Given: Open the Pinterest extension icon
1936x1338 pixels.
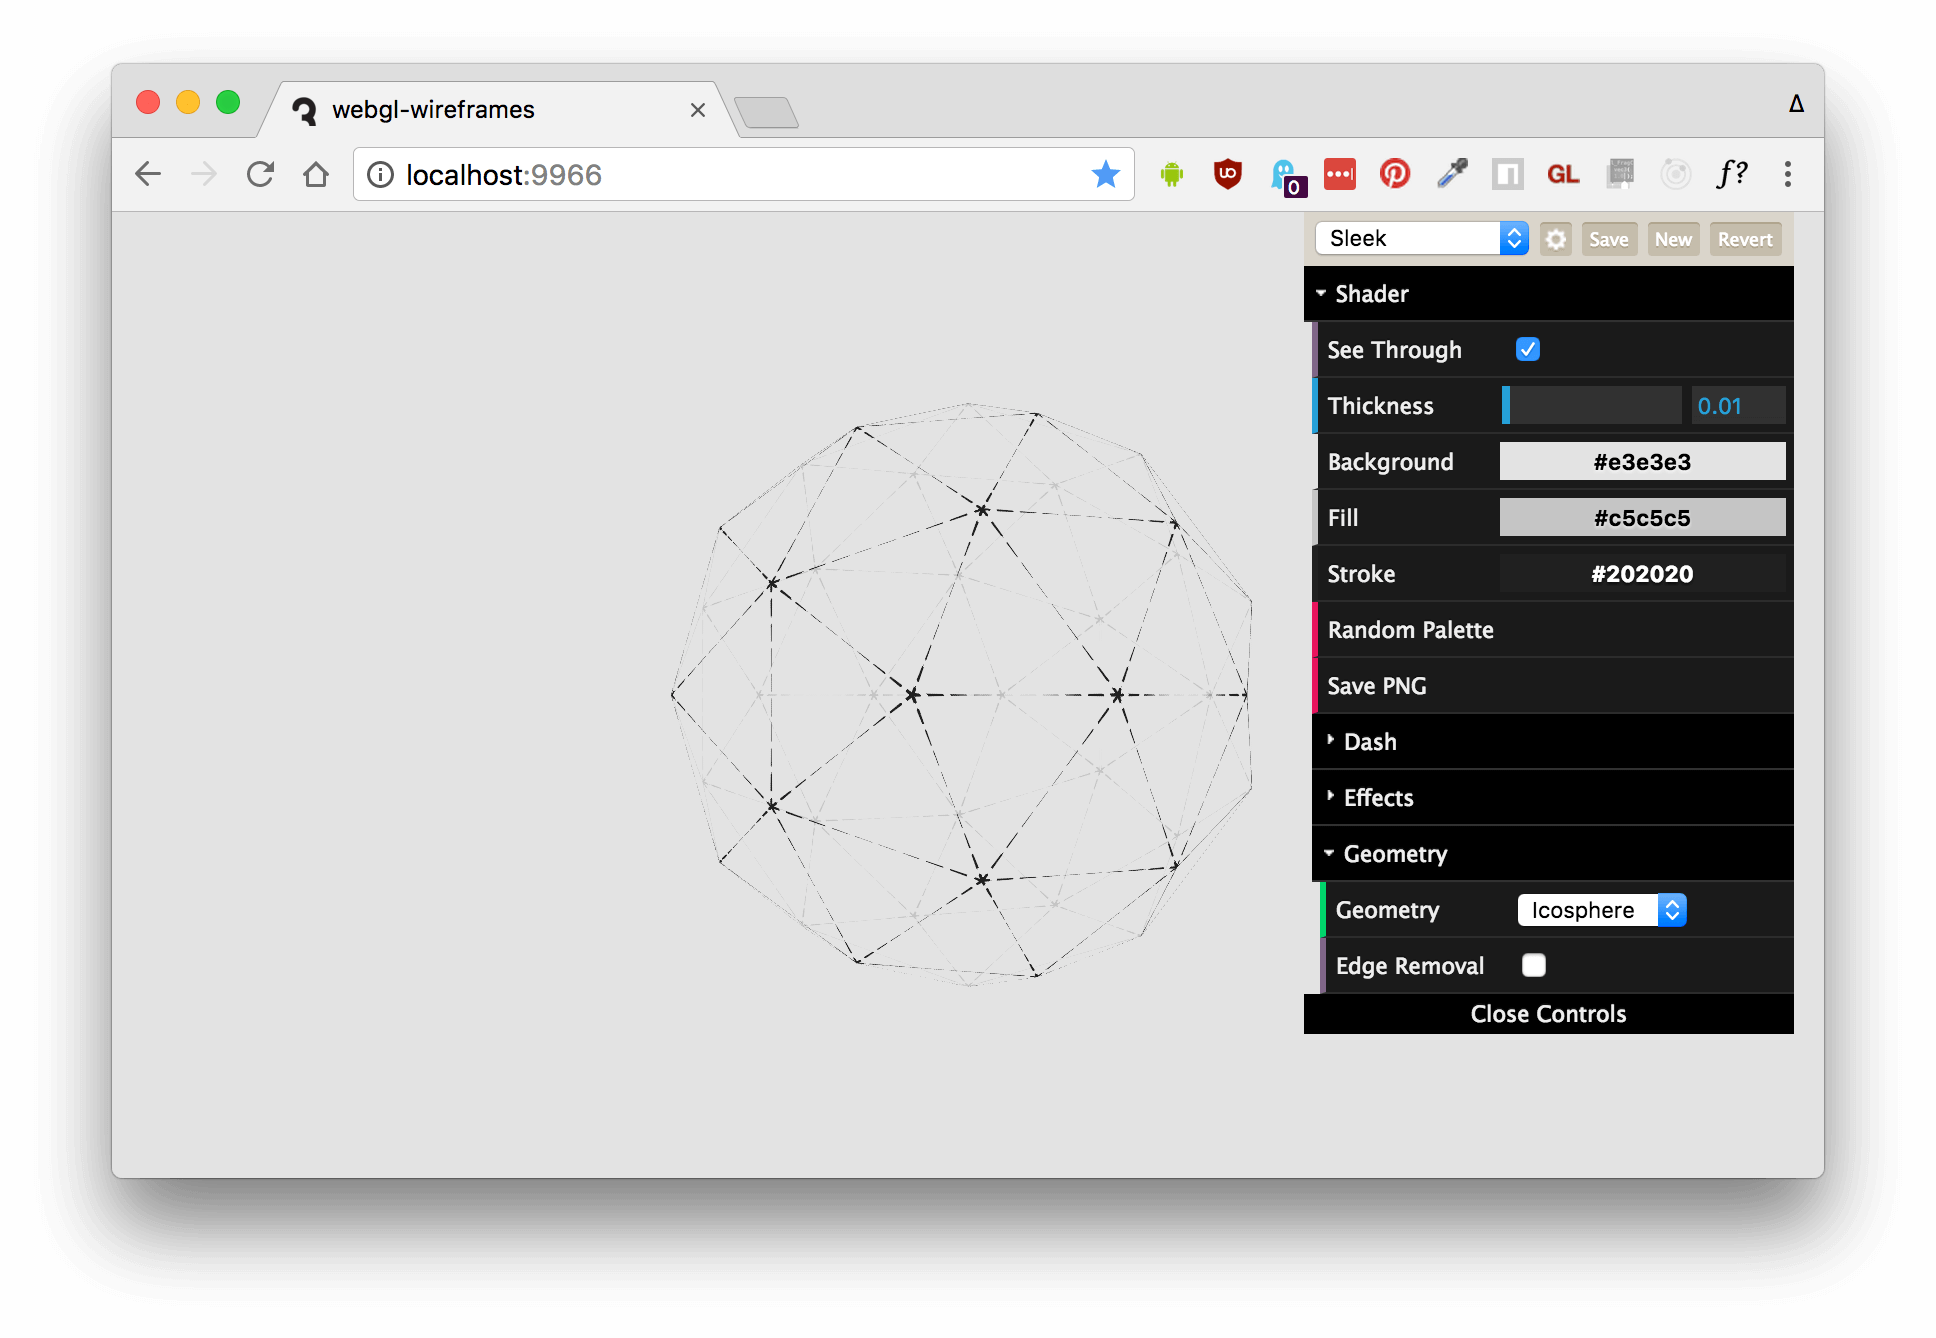Looking at the screenshot, I should 1395,175.
